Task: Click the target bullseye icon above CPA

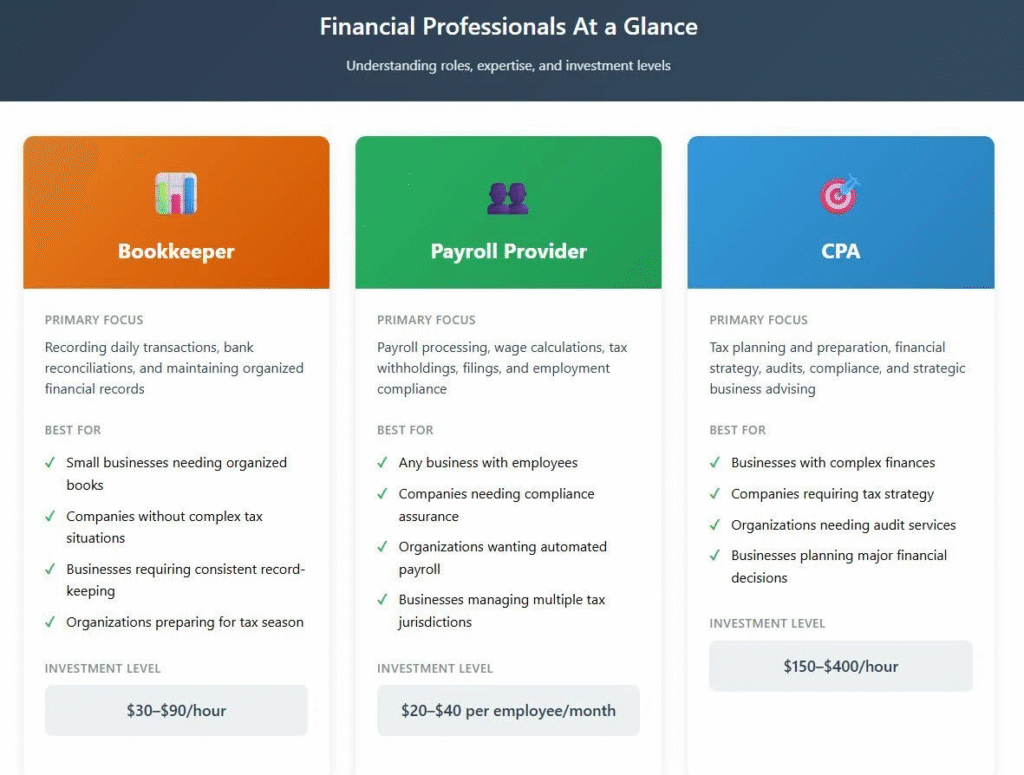Action: click(840, 195)
